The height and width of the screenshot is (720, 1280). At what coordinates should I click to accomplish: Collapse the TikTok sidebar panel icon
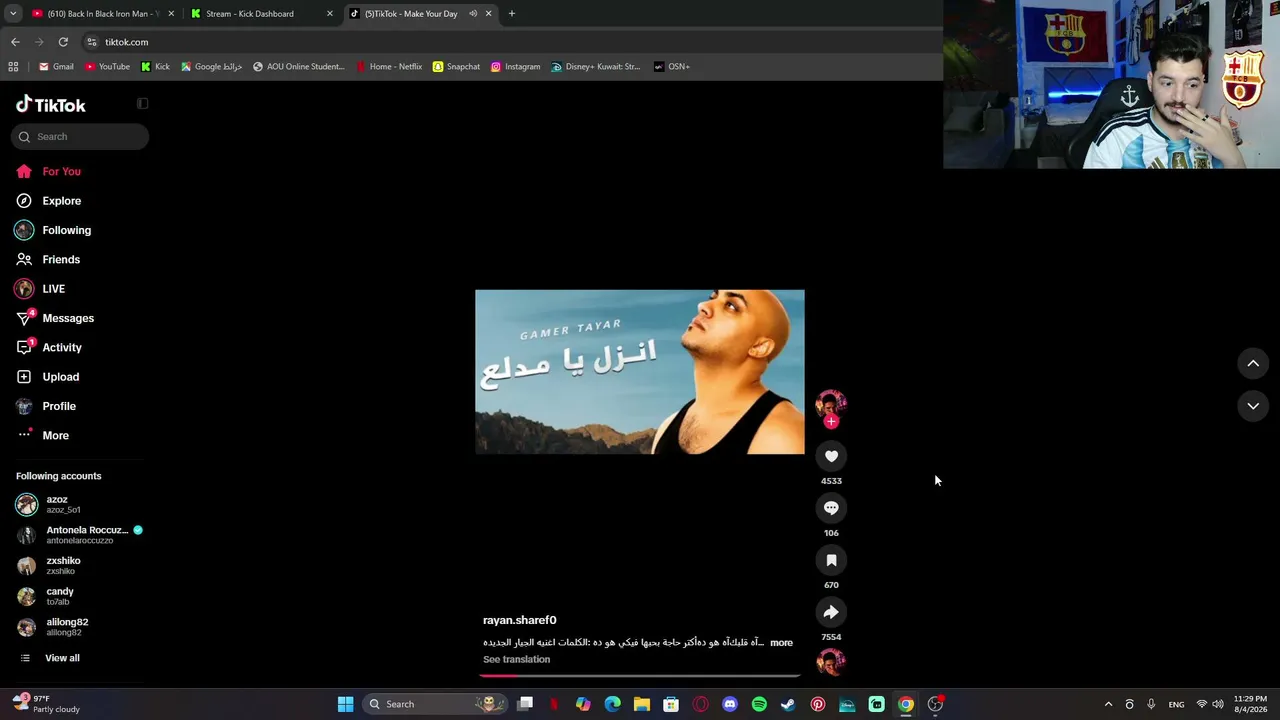click(x=143, y=104)
